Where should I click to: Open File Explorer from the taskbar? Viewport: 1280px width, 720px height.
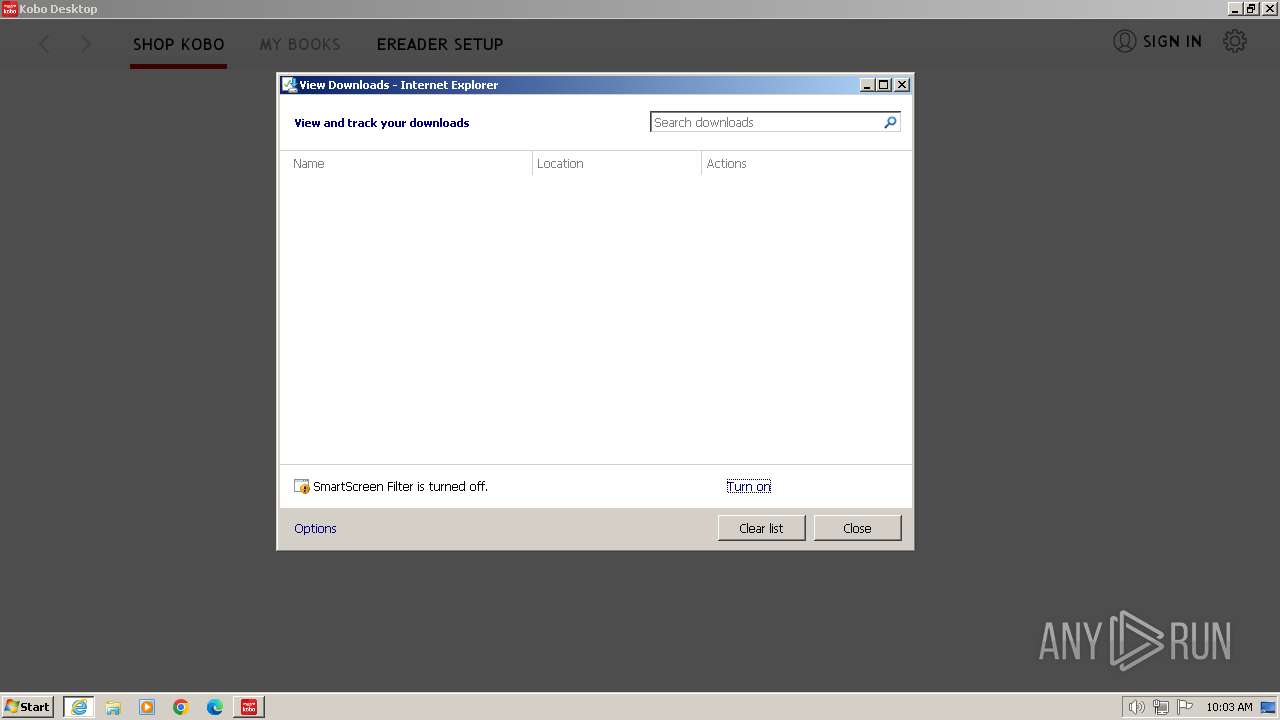pyautogui.click(x=113, y=707)
